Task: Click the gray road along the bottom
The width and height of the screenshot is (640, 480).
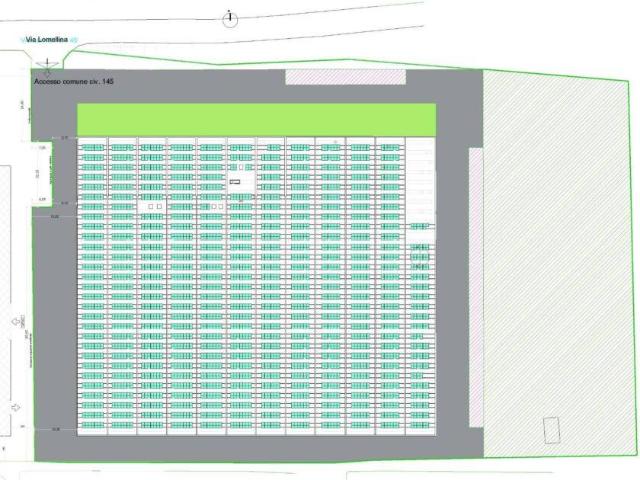Action: point(260,447)
